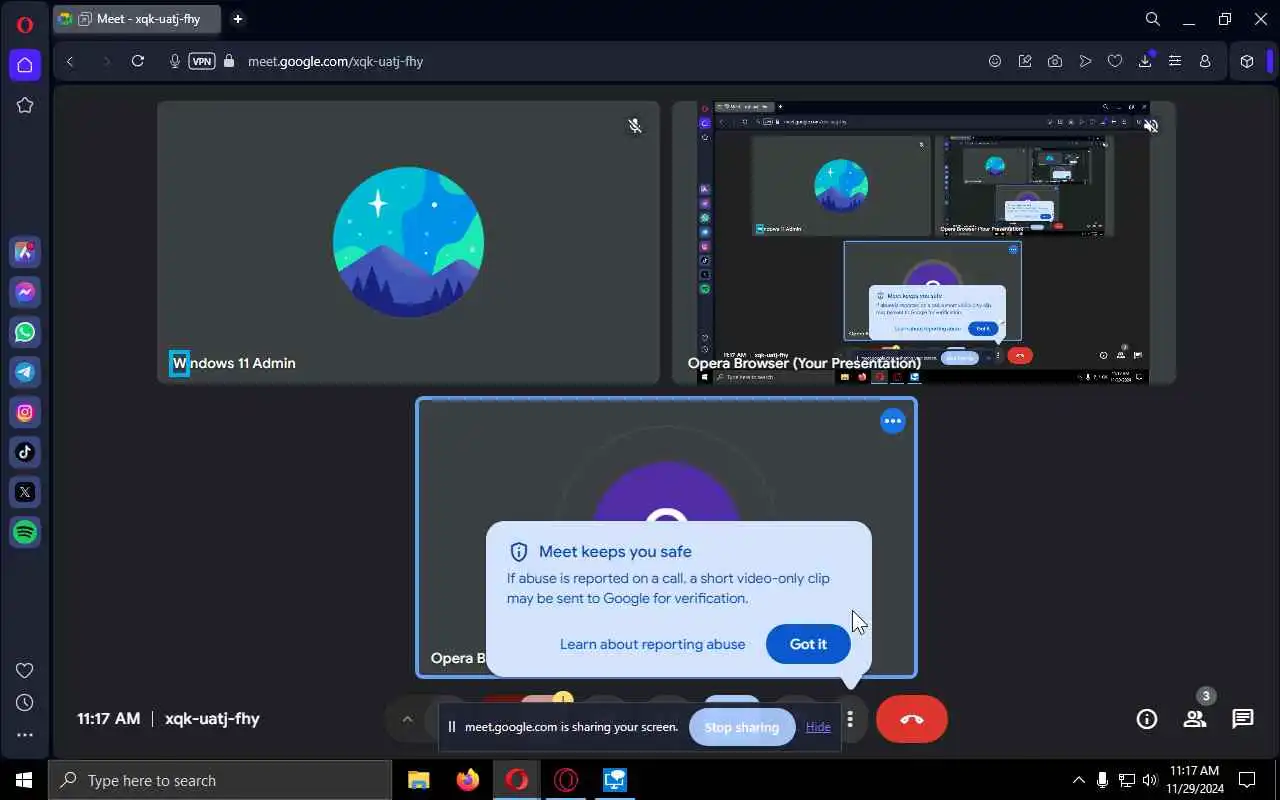Open Firefox from the taskbar
This screenshot has width=1280, height=800.
467,780
